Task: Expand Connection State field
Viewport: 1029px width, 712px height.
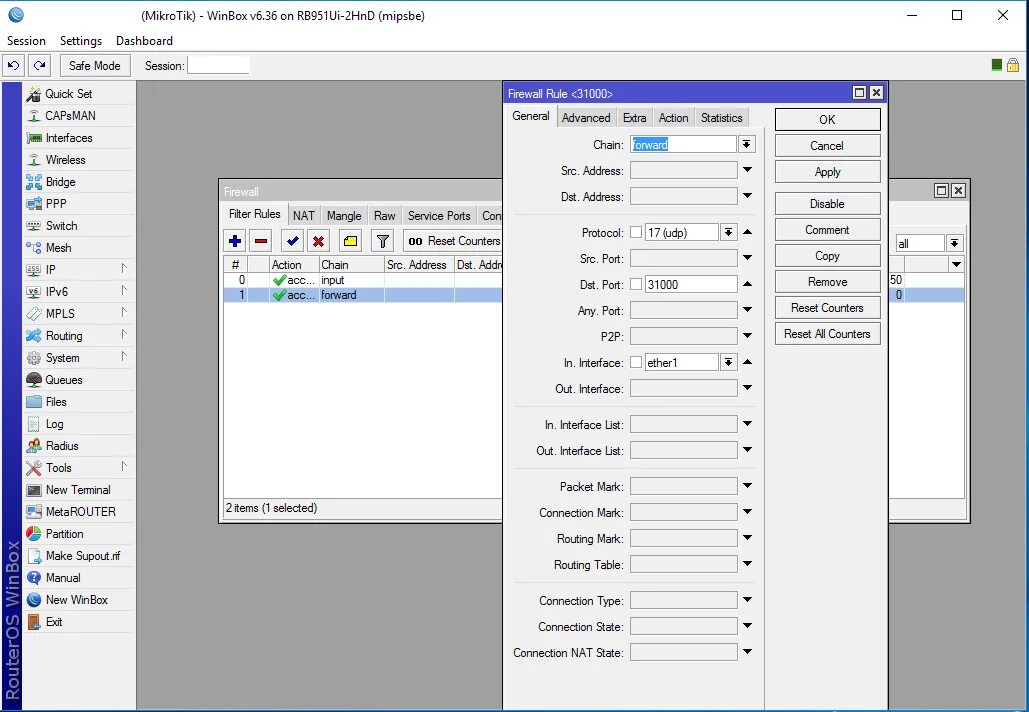Action: (747, 626)
